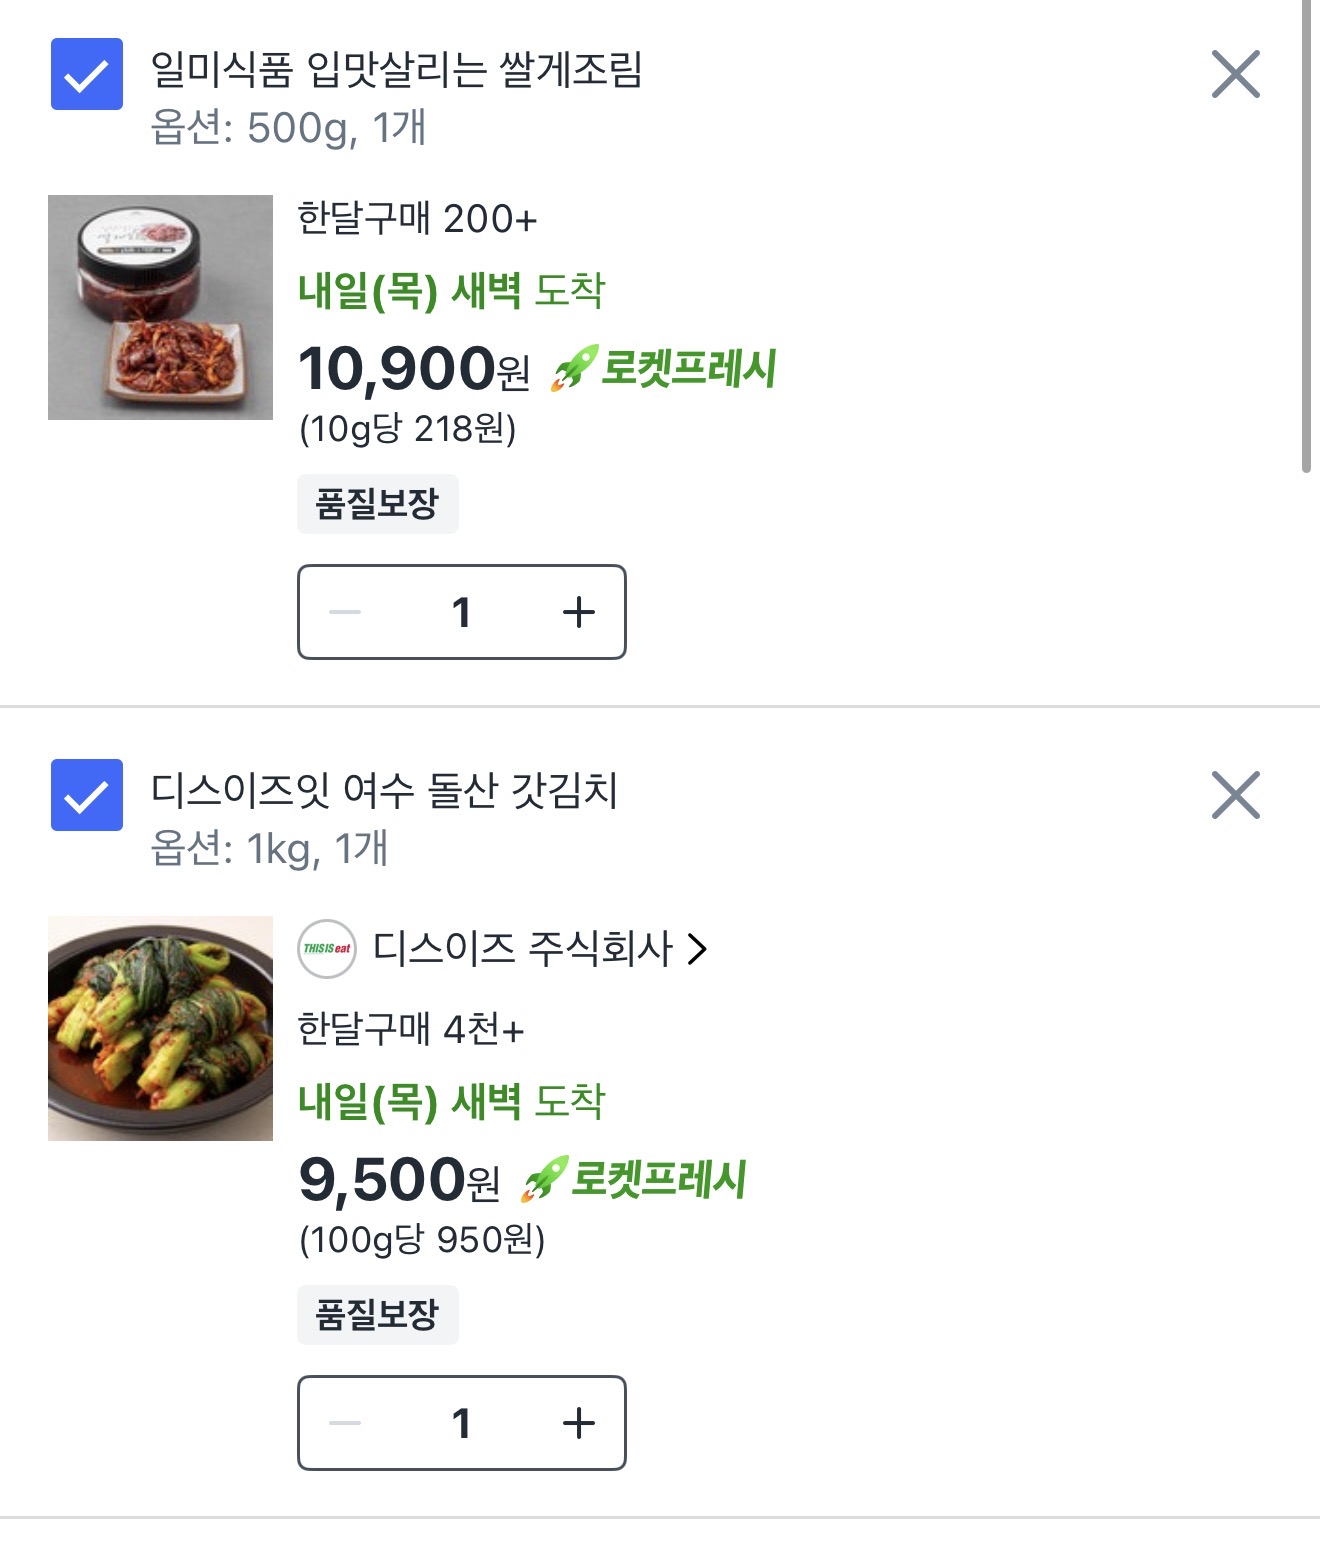Screen dimensions: 1320x1551
Task: Click 품질보장 tag under 쌀게조림
Action: click(377, 504)
